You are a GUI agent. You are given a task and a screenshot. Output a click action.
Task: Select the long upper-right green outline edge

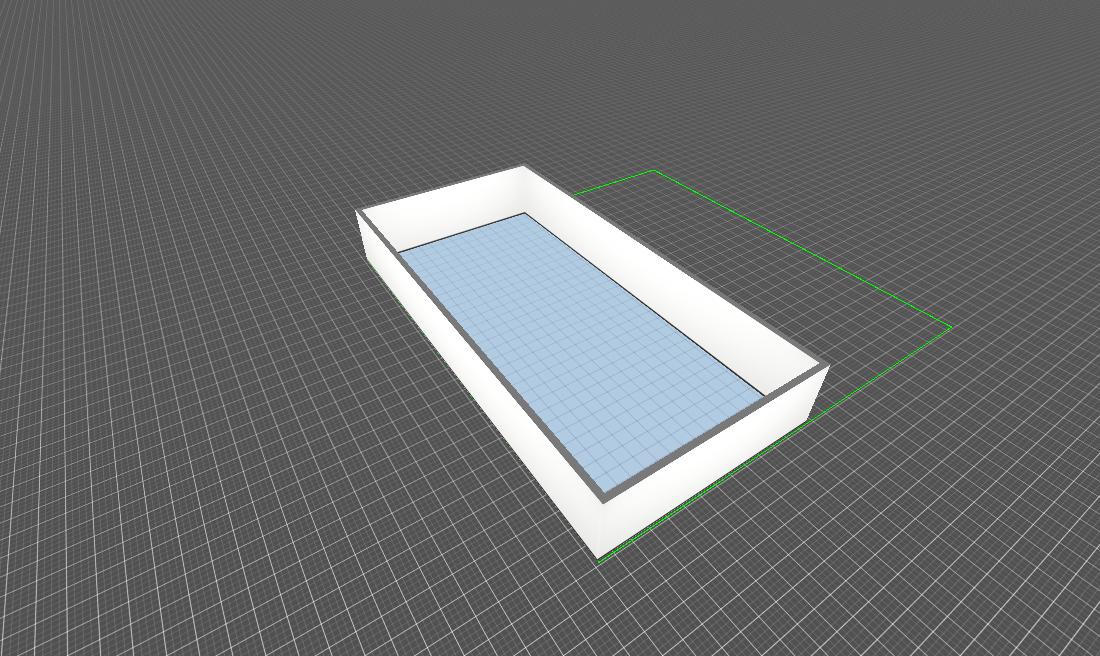click(x=800, y=247)
